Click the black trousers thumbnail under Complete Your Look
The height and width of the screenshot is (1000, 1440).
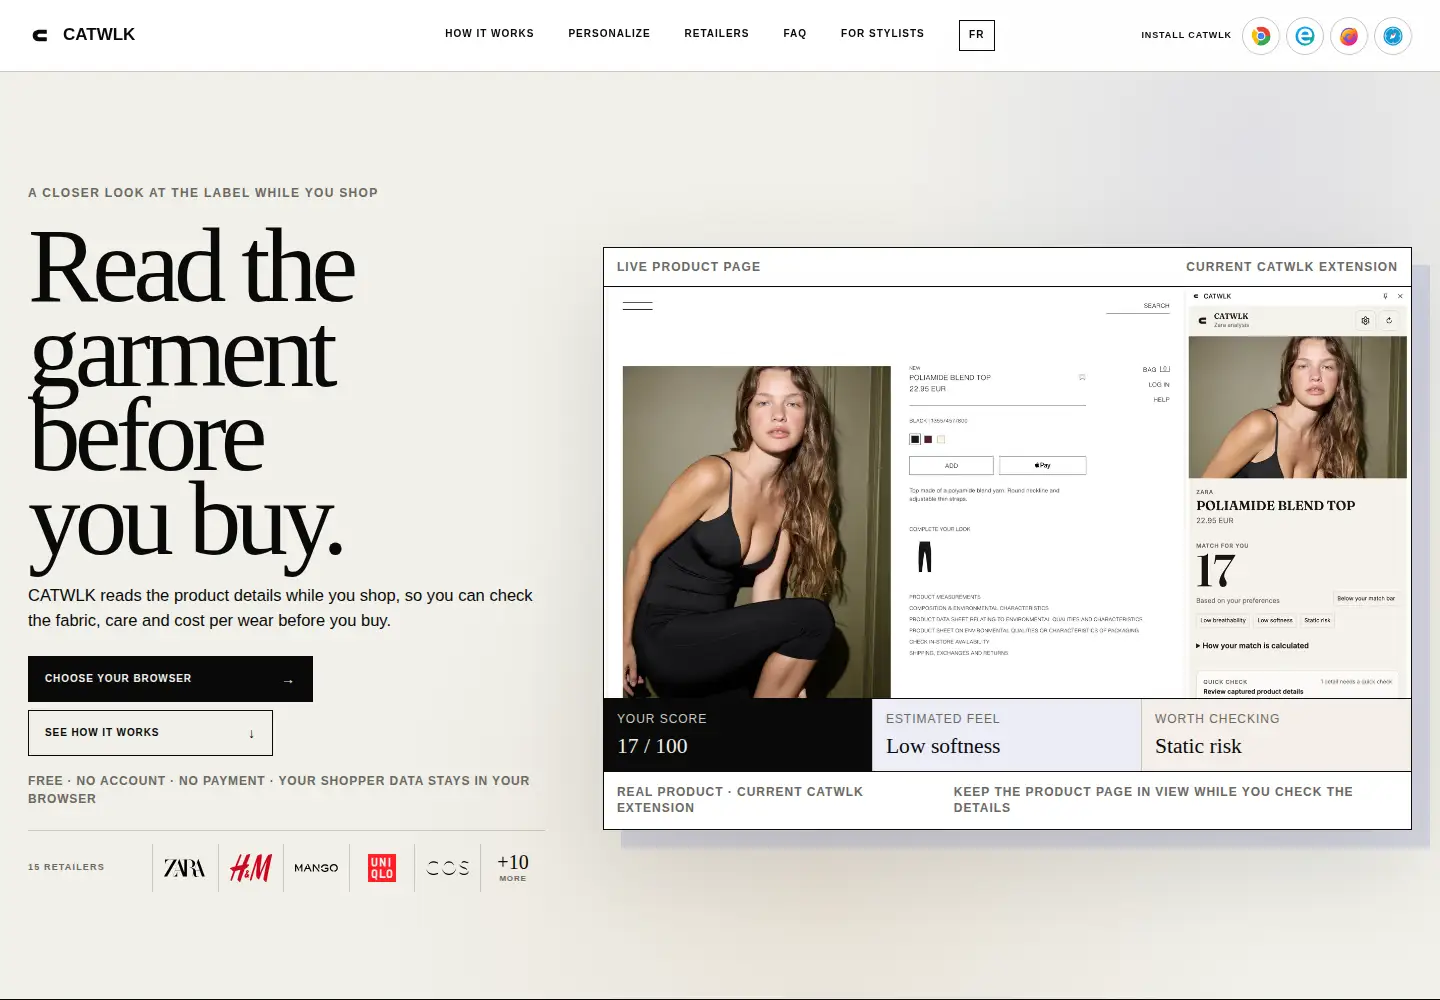click(925, 557)
